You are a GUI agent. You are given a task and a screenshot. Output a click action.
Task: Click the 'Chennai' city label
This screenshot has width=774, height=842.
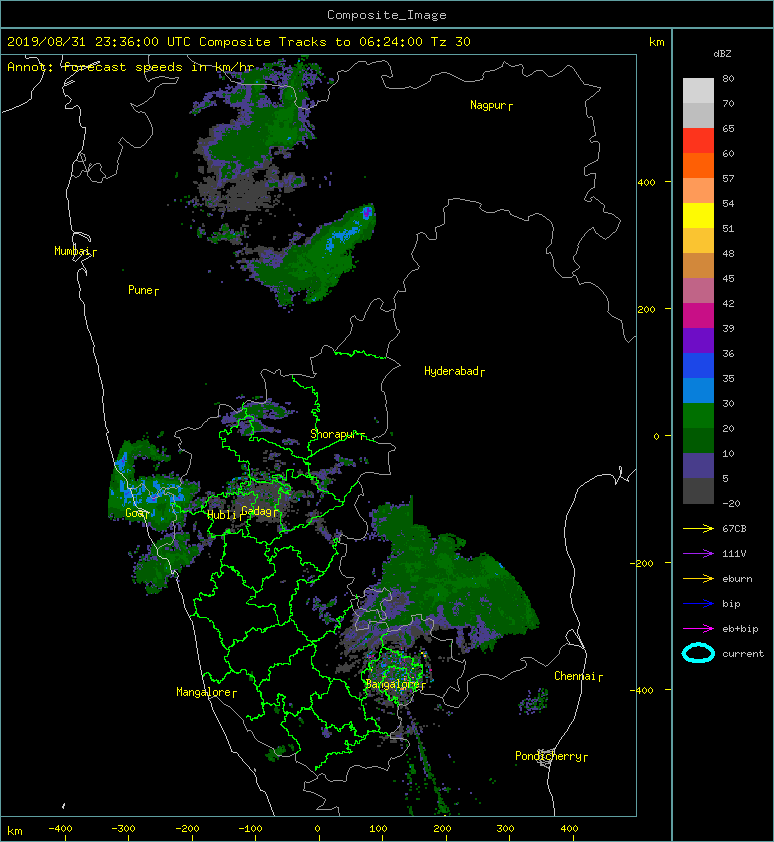(575, 676)
